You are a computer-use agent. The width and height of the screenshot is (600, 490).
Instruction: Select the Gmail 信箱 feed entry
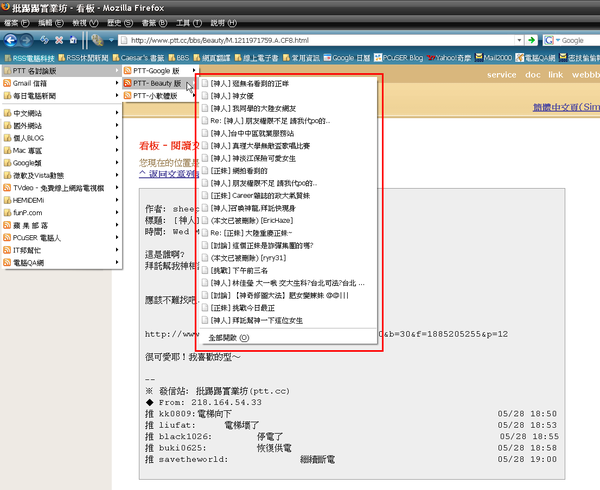coord(61,83)
